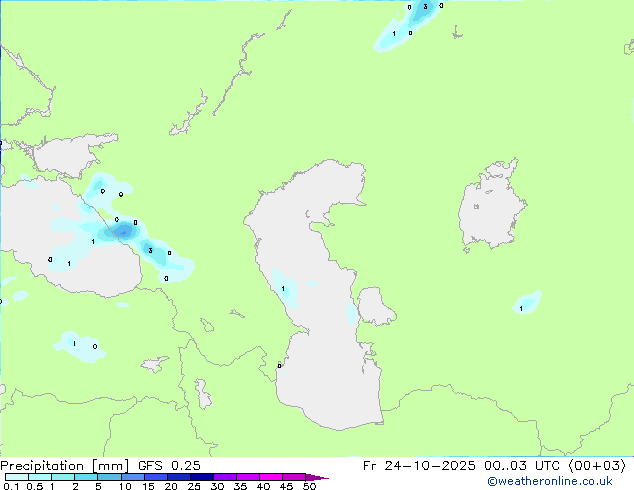Click the '00..03 UTC (00+03)' time label

555,466
